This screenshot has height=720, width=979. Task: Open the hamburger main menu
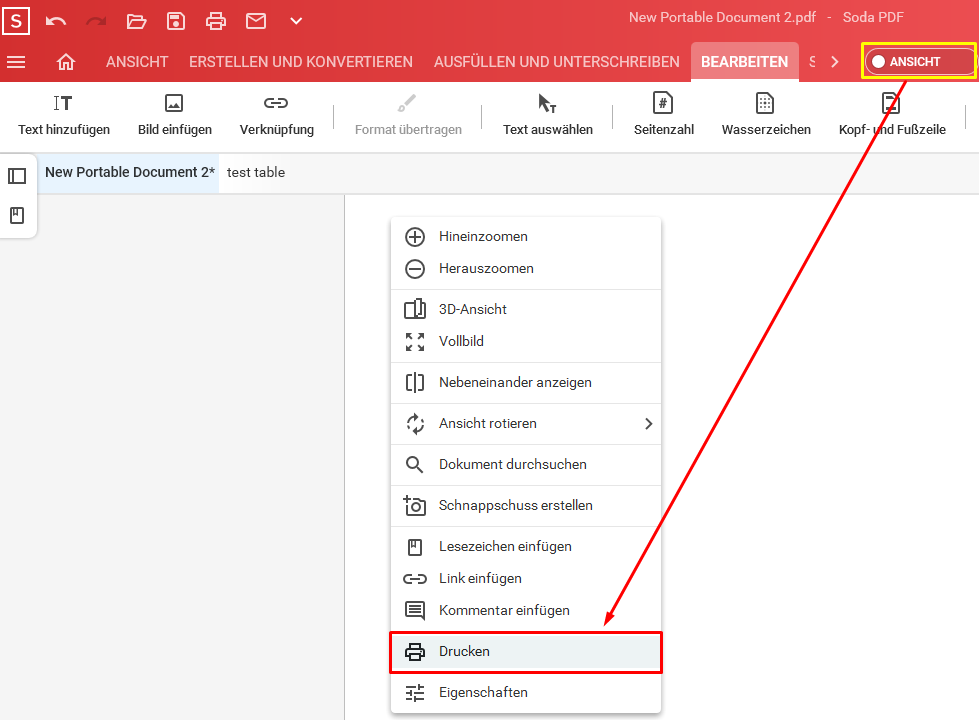point(16,62)
